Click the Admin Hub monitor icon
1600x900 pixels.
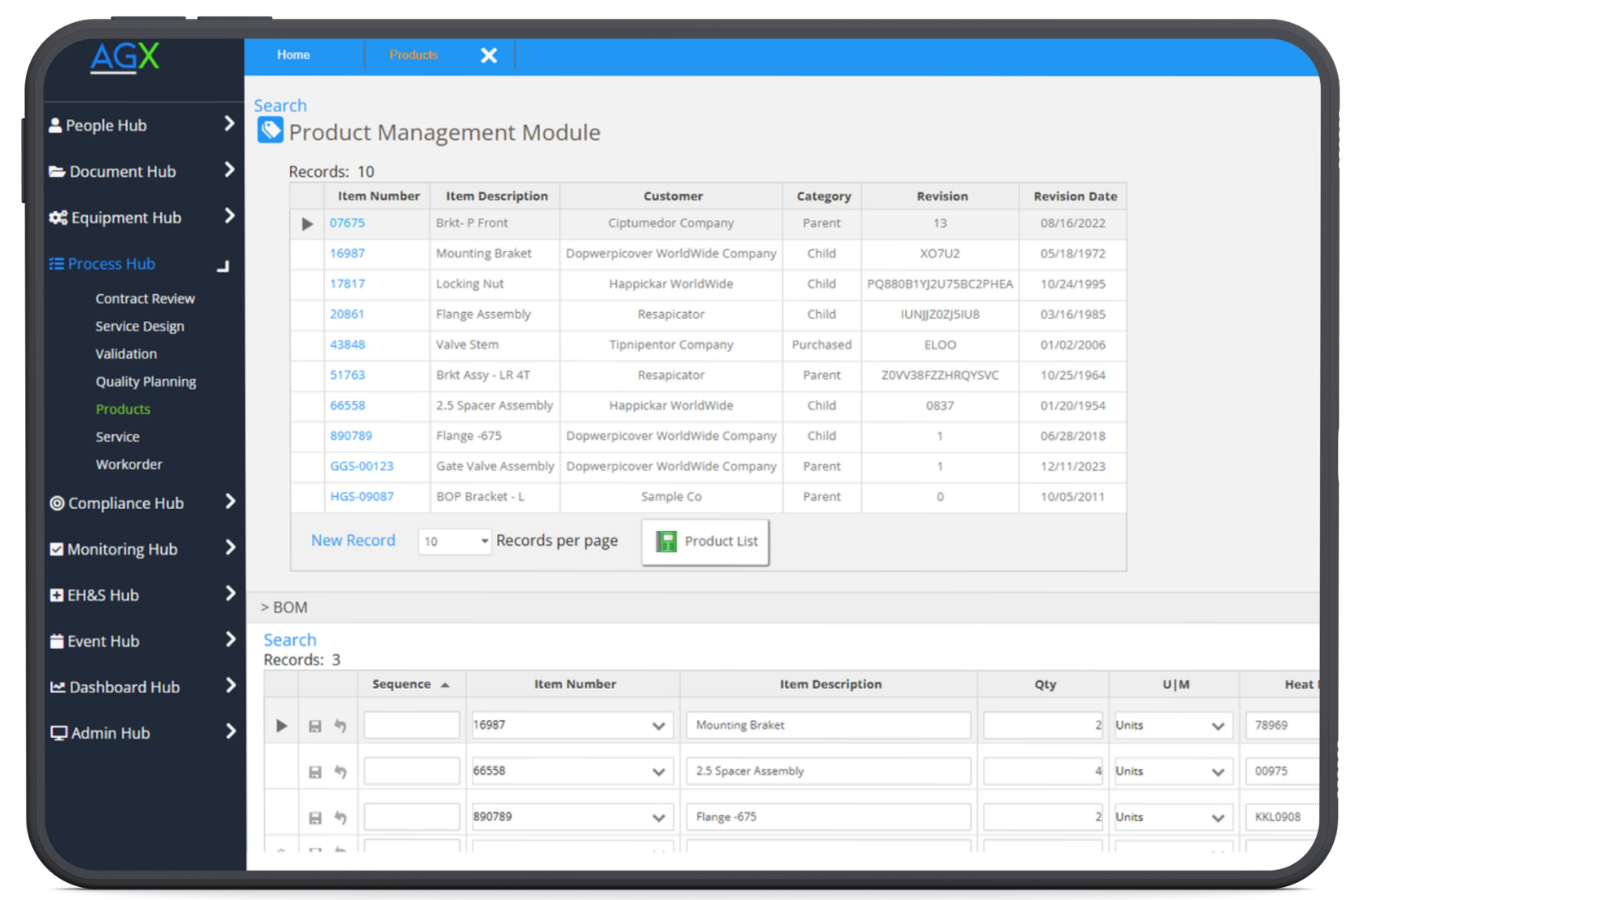59,733
